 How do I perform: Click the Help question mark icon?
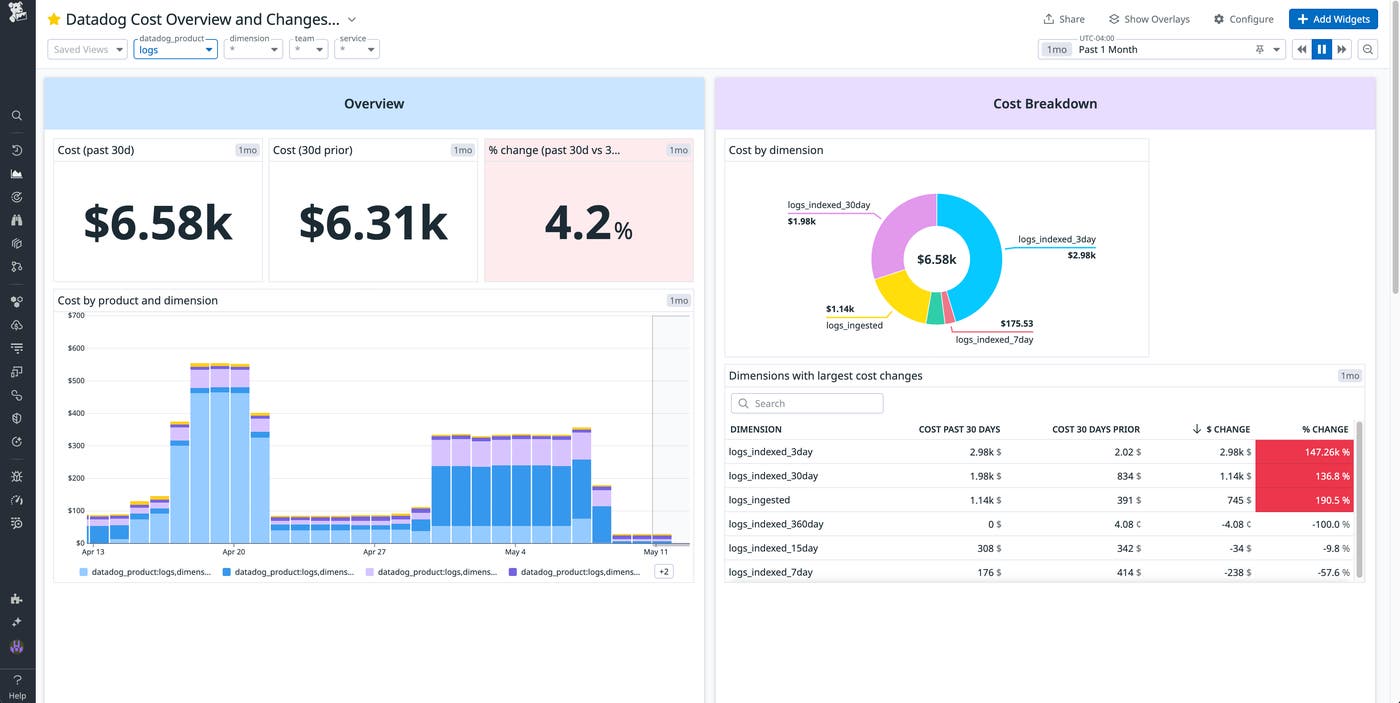click(17, 680)
